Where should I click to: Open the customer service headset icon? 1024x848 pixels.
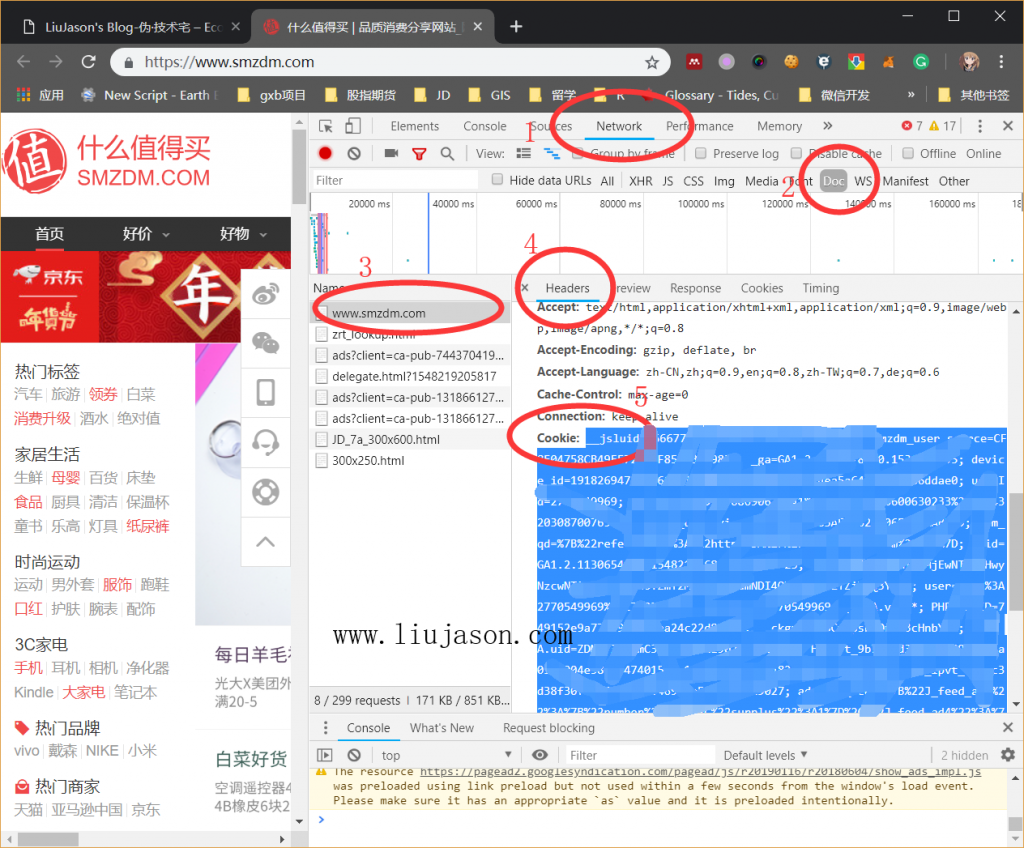(x=266, y=442)
